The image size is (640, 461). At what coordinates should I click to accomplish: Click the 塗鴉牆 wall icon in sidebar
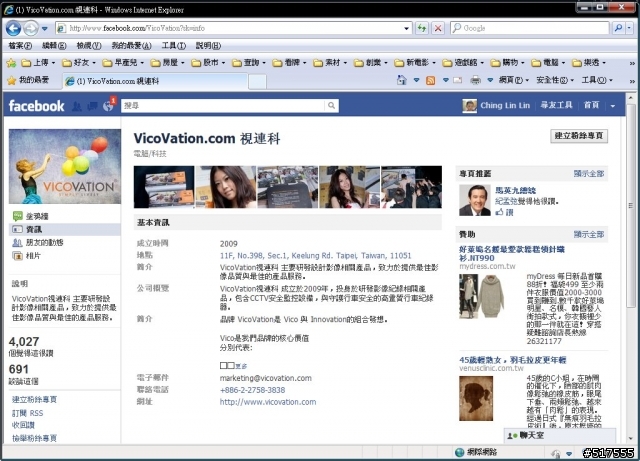(18, 216)
